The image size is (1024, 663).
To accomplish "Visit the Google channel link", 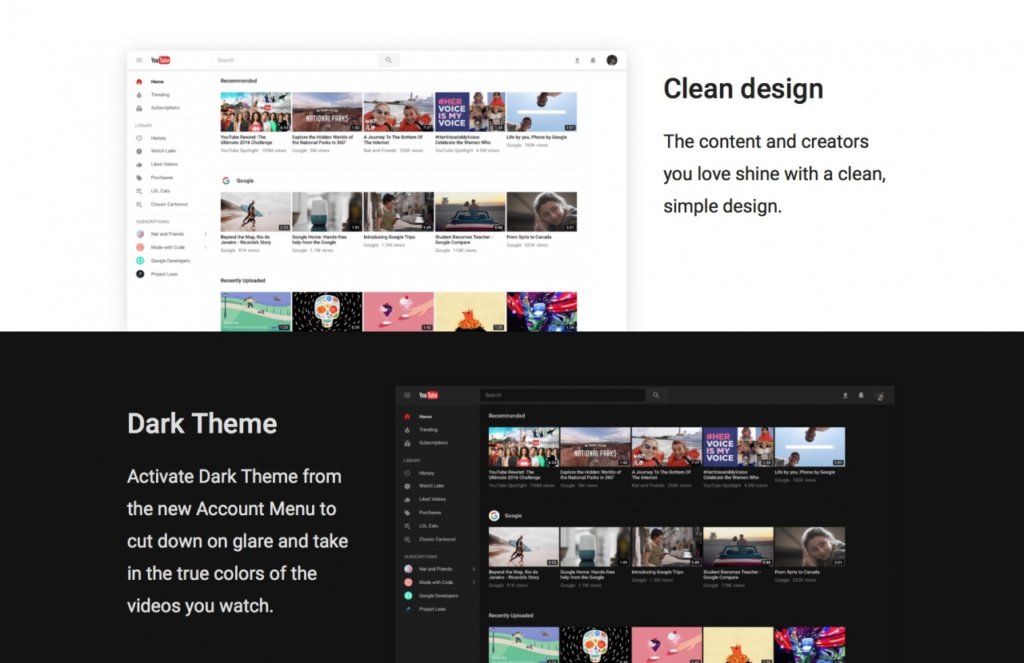I will coord(246,180).
